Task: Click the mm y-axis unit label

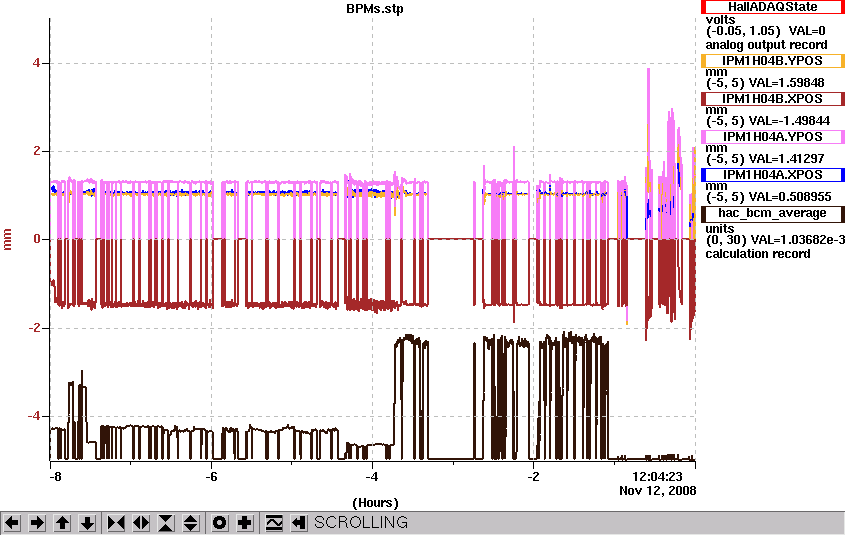Action: click(8, 240)
